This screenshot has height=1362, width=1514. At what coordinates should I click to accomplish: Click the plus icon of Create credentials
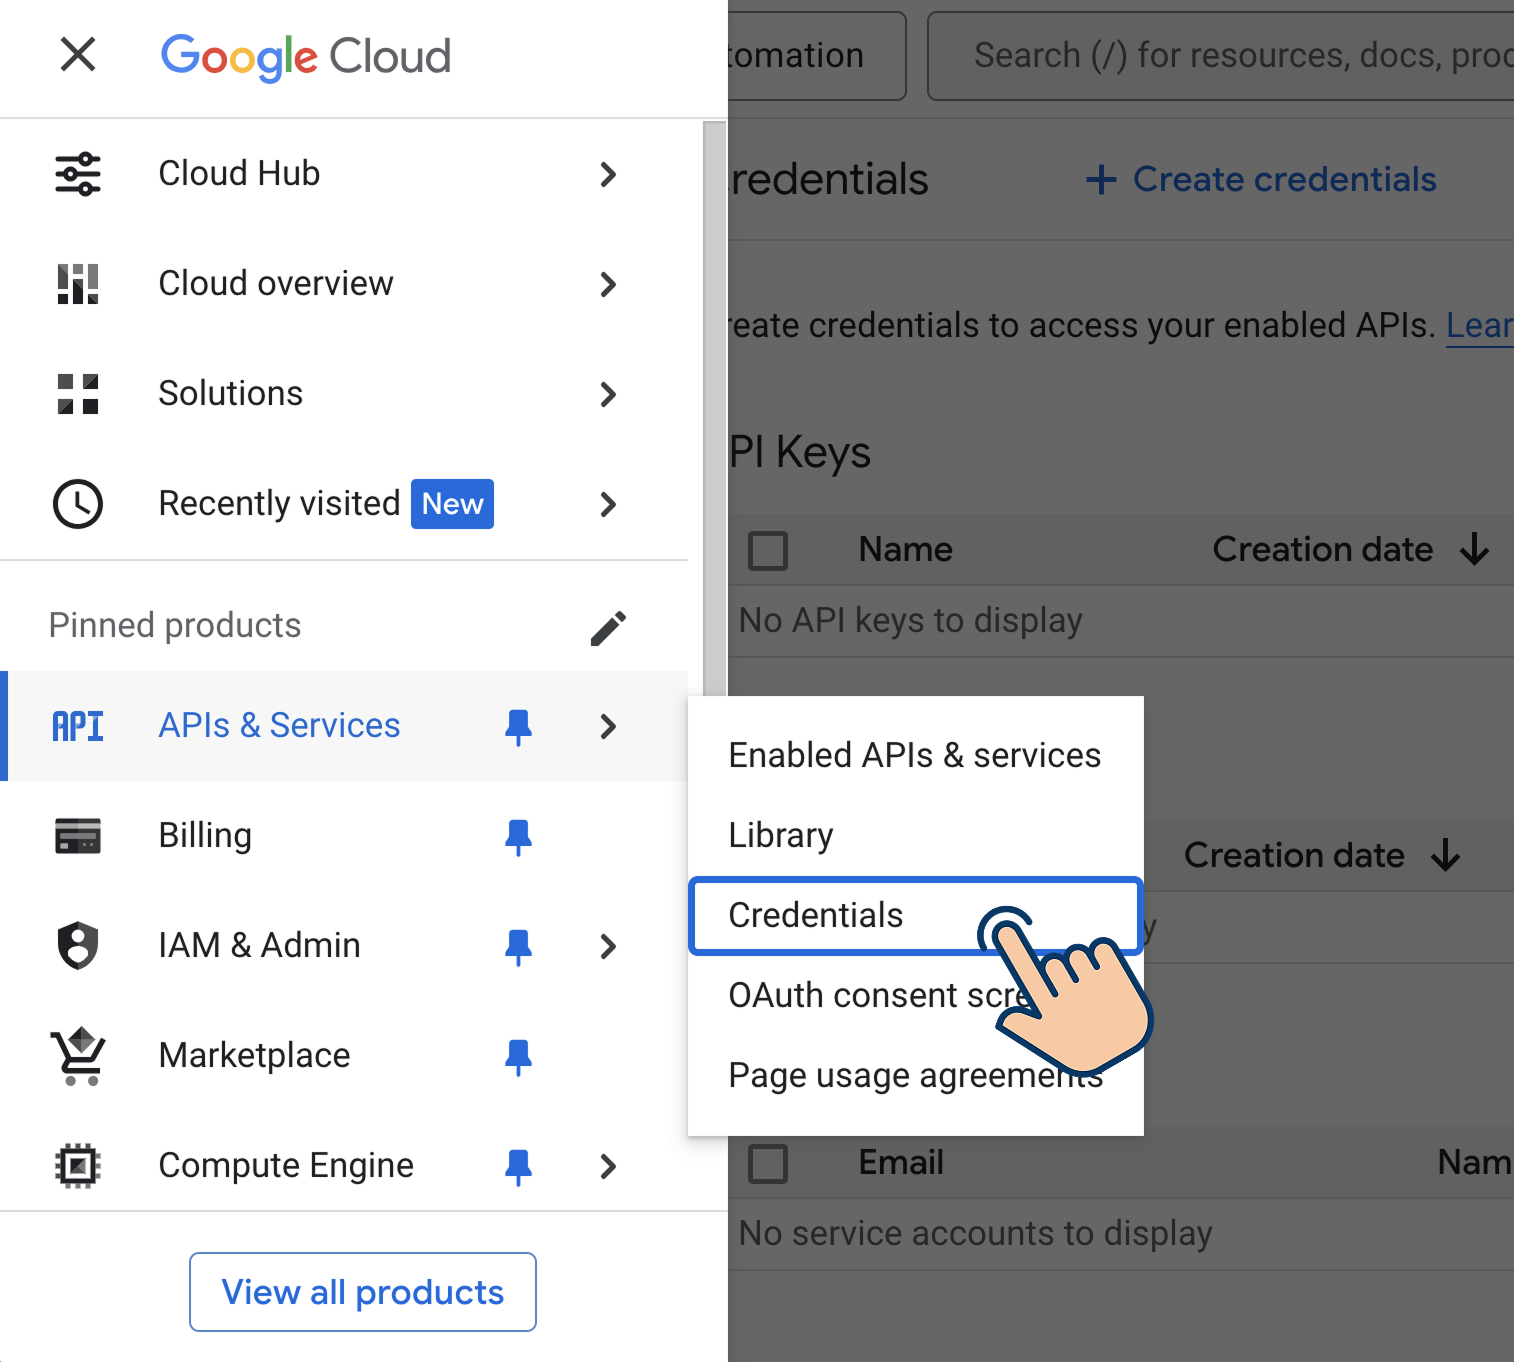[1101, 180]
